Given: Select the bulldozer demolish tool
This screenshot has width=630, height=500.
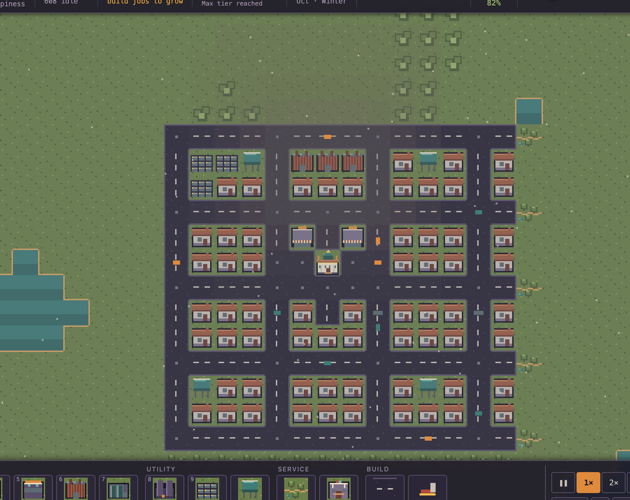Looking at the screenshot, I should [428, 488].
